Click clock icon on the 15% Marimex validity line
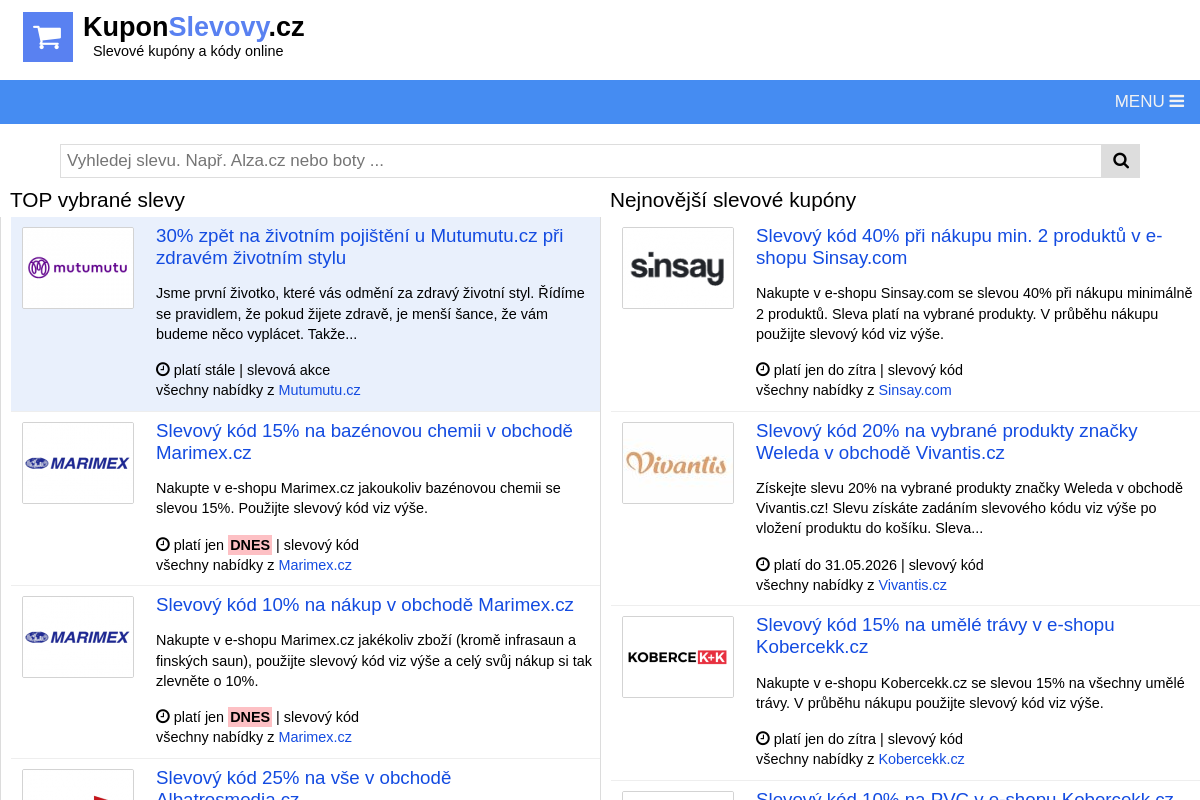1200x800 pixels. 163,544
